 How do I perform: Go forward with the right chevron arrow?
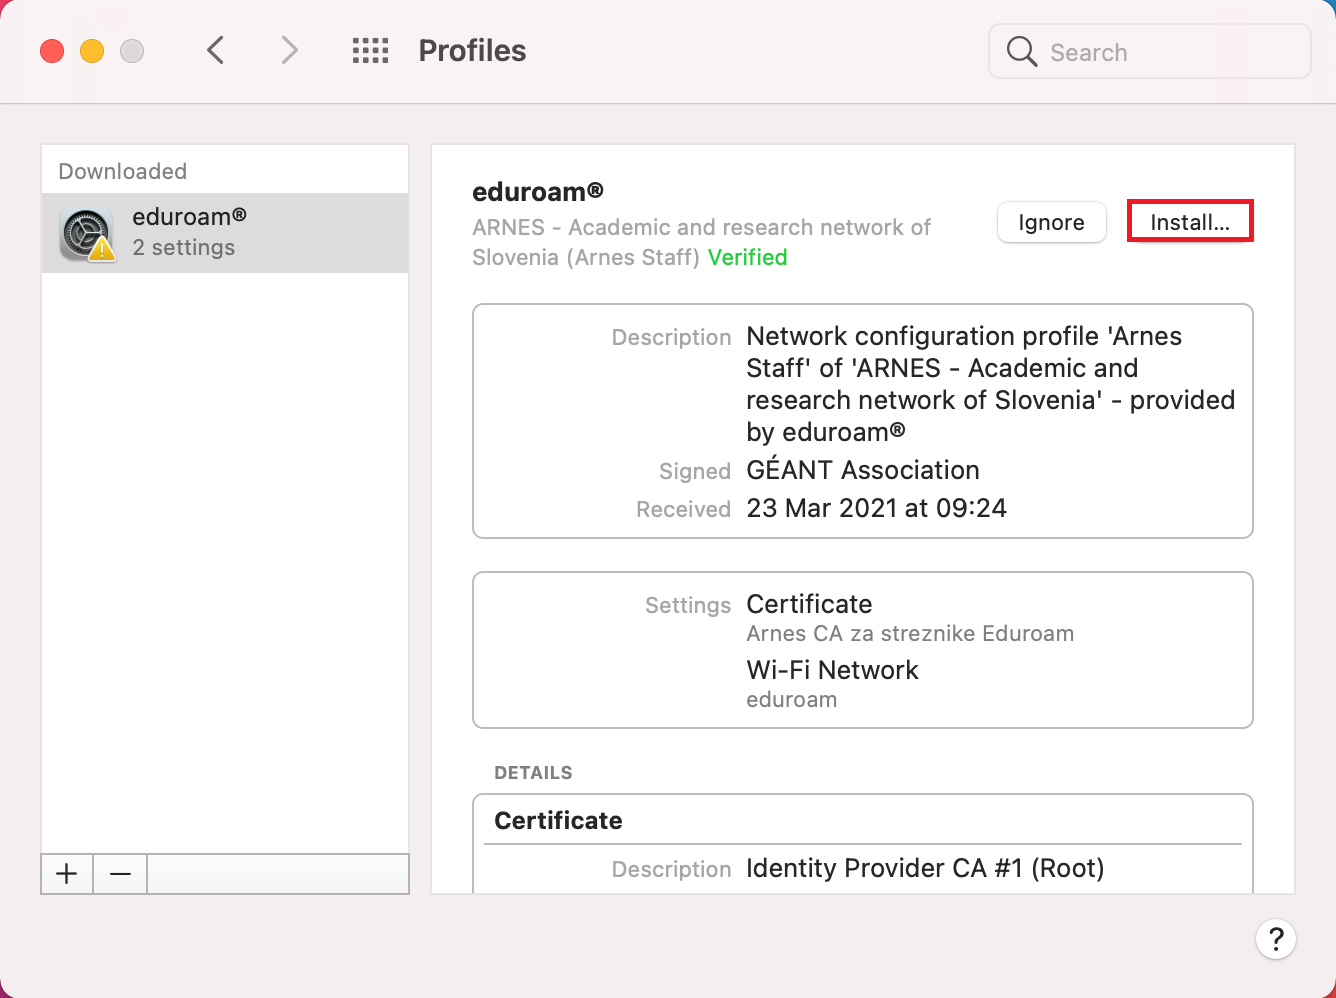click(x=289, y=50)
